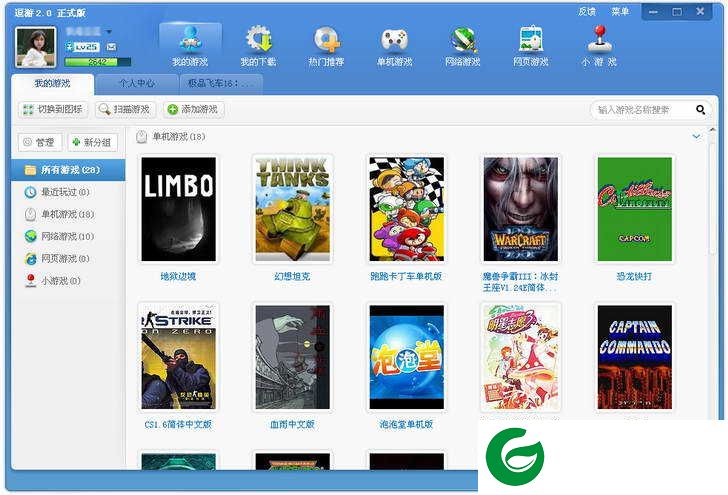Click the experience progress bar

[x=98, y=62]
